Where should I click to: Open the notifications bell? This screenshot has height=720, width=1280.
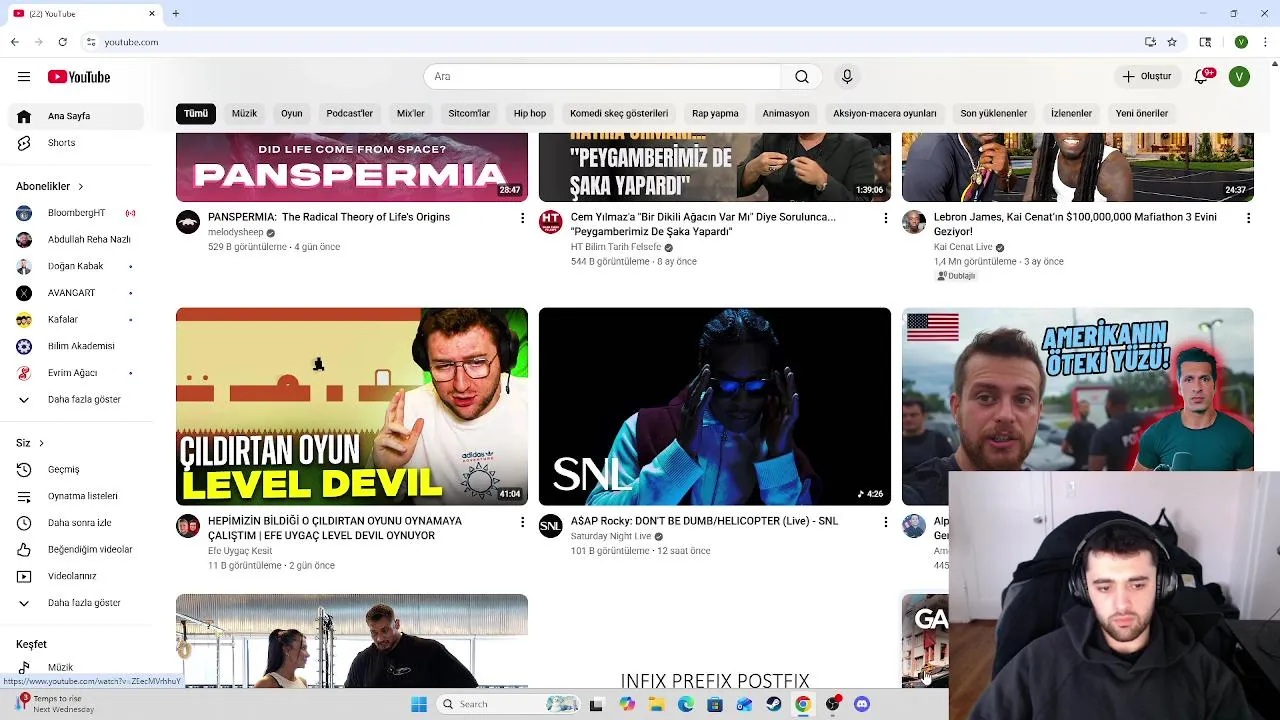click(x=1202, y=77)
